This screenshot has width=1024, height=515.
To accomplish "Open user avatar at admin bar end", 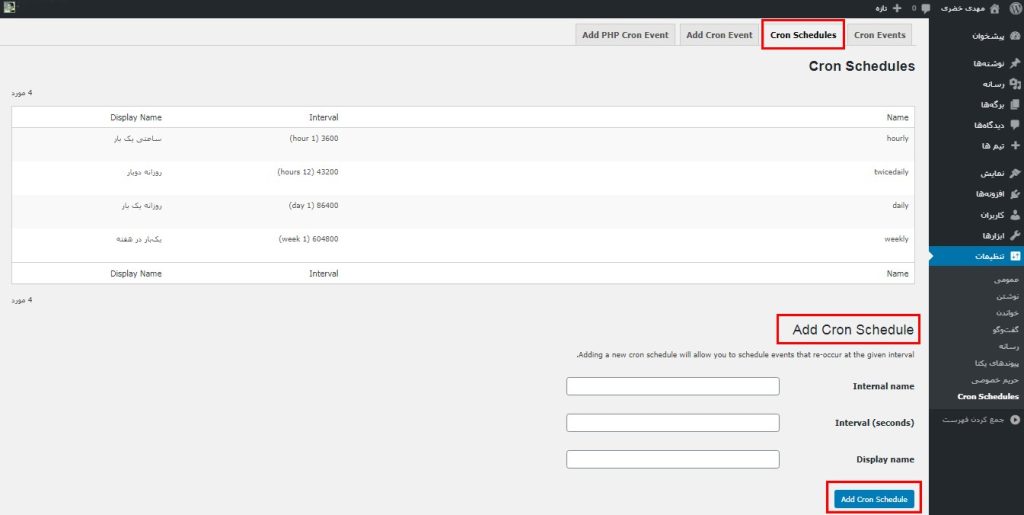I will [9, 8].
